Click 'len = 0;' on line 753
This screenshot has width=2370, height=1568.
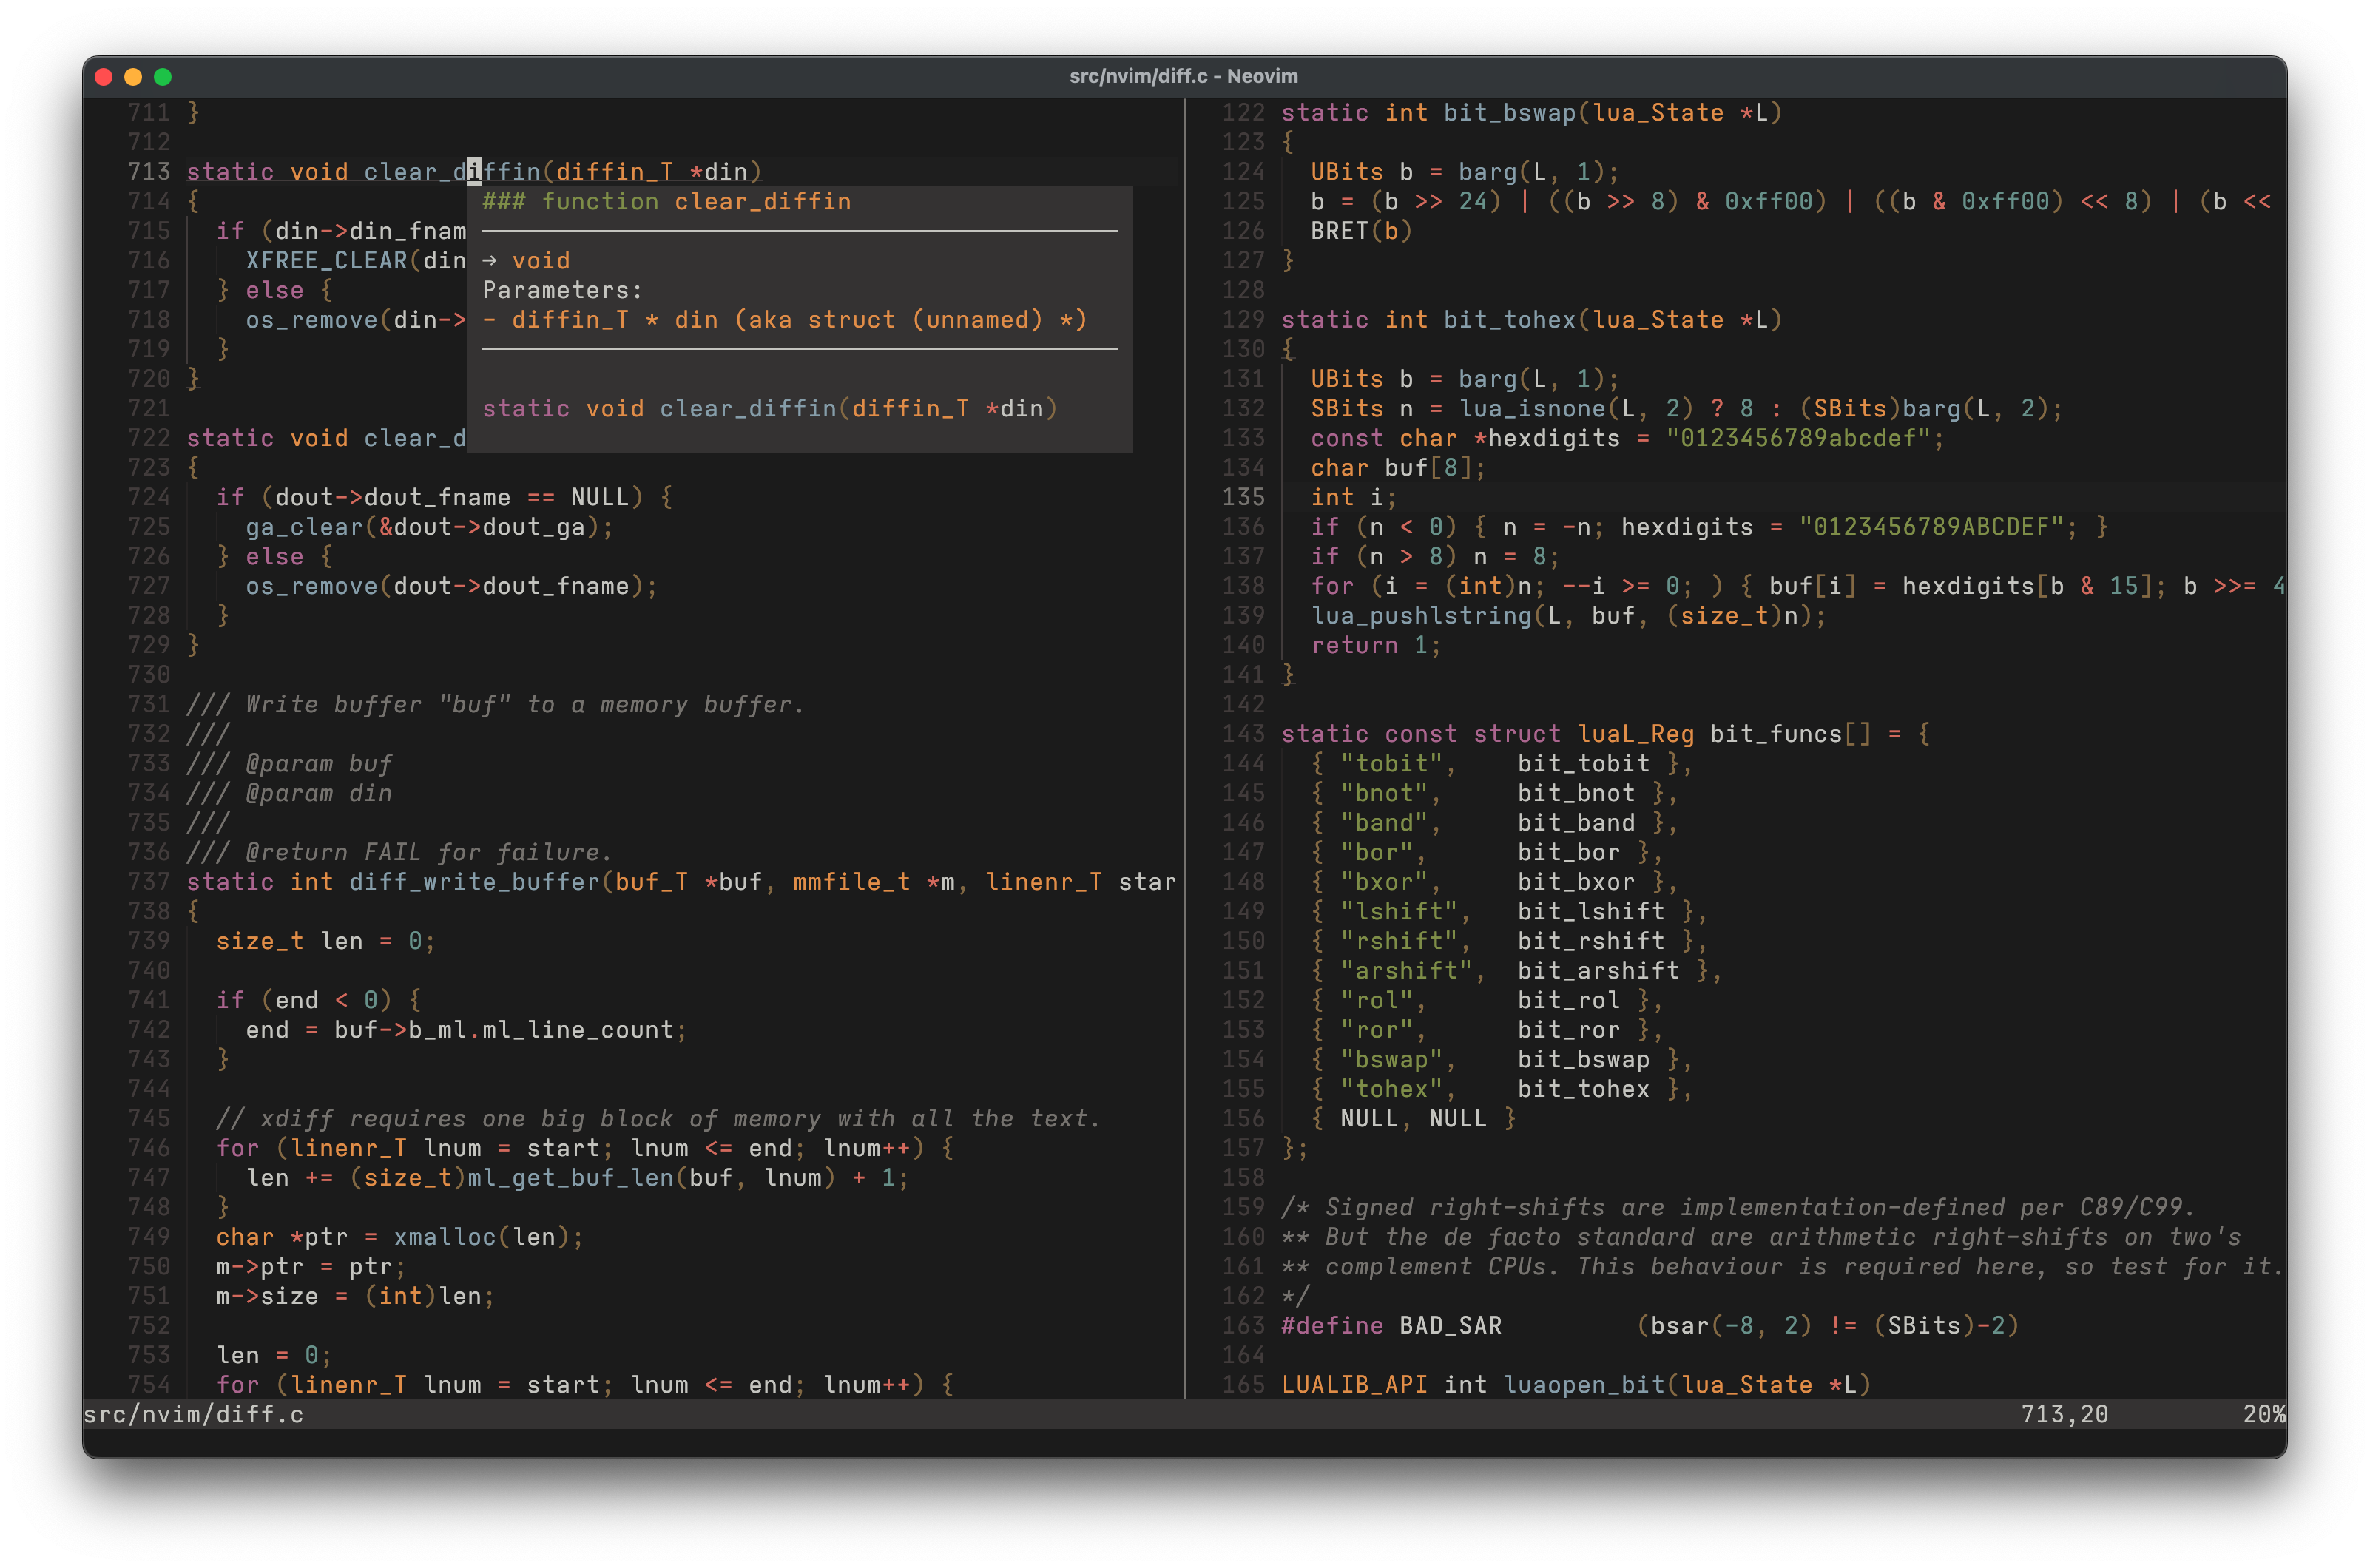click(274, 1355)
